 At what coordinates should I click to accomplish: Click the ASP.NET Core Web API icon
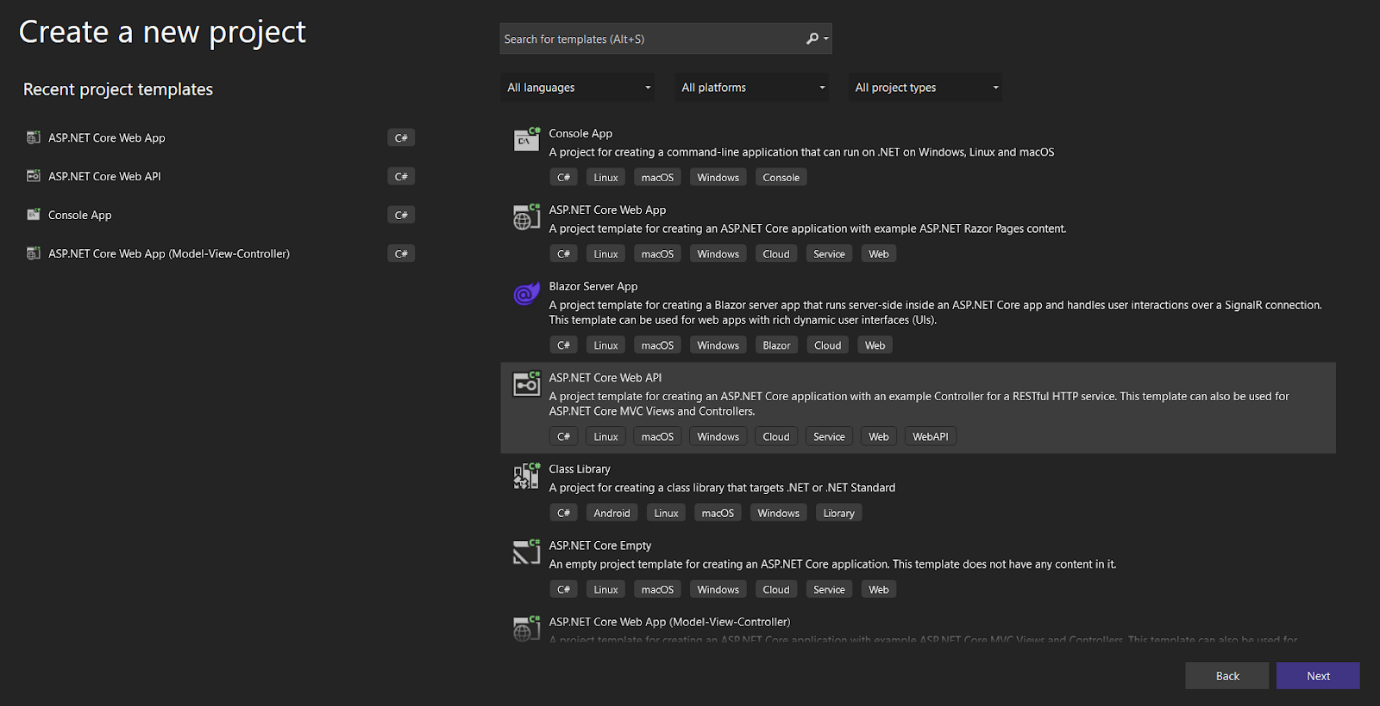point(527,384)
